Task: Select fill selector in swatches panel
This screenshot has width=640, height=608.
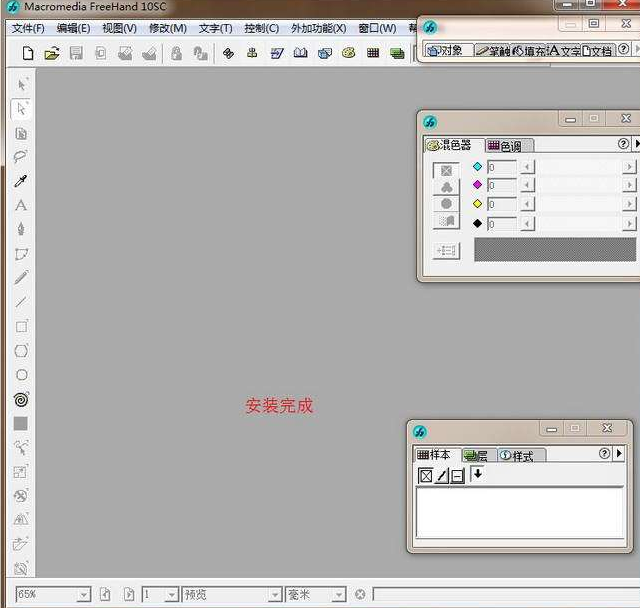Action: 425,476
